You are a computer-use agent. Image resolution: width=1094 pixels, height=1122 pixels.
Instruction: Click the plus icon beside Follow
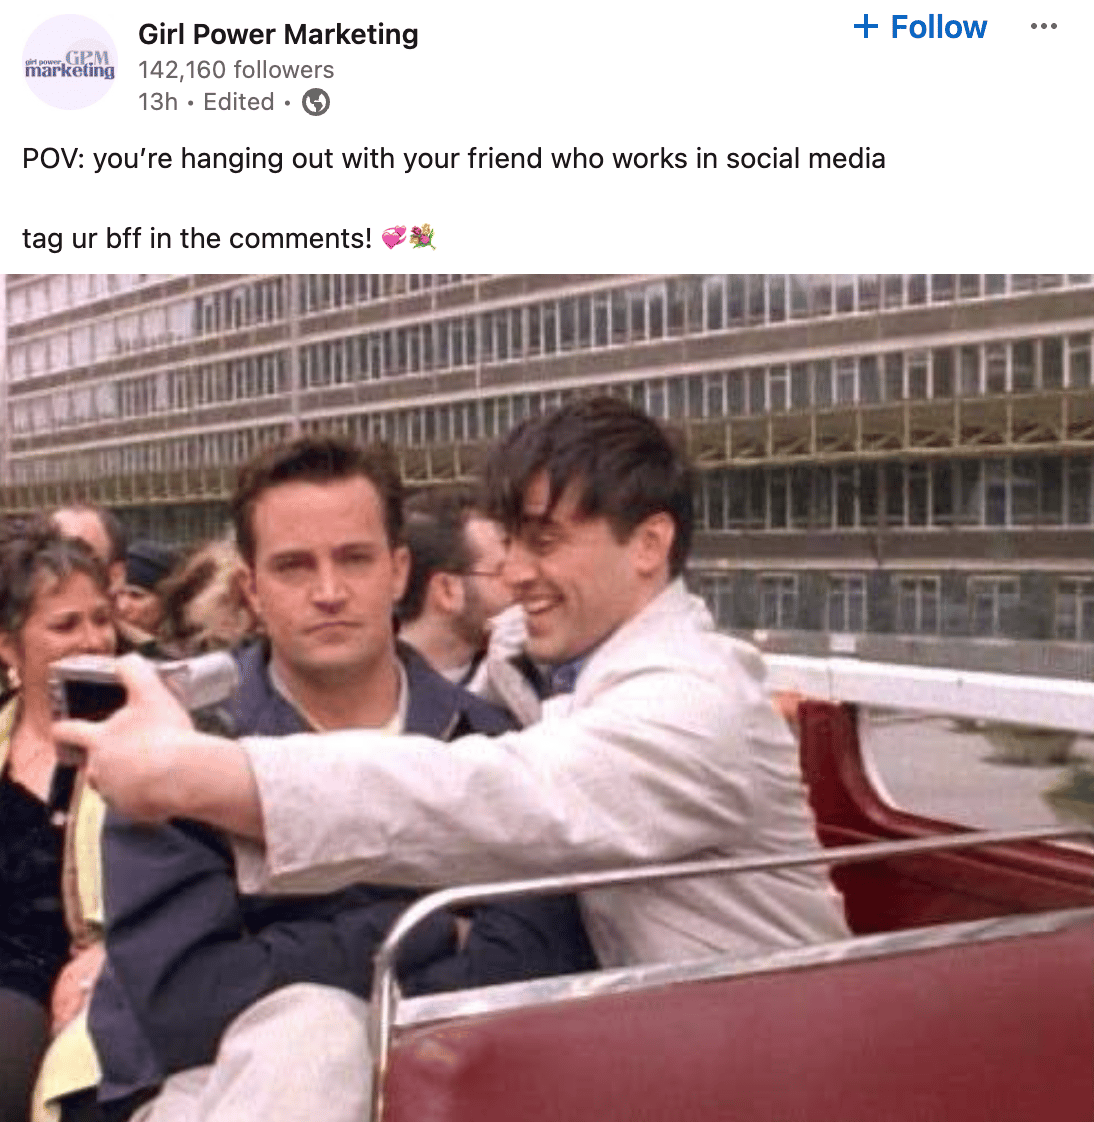(866, 27)
